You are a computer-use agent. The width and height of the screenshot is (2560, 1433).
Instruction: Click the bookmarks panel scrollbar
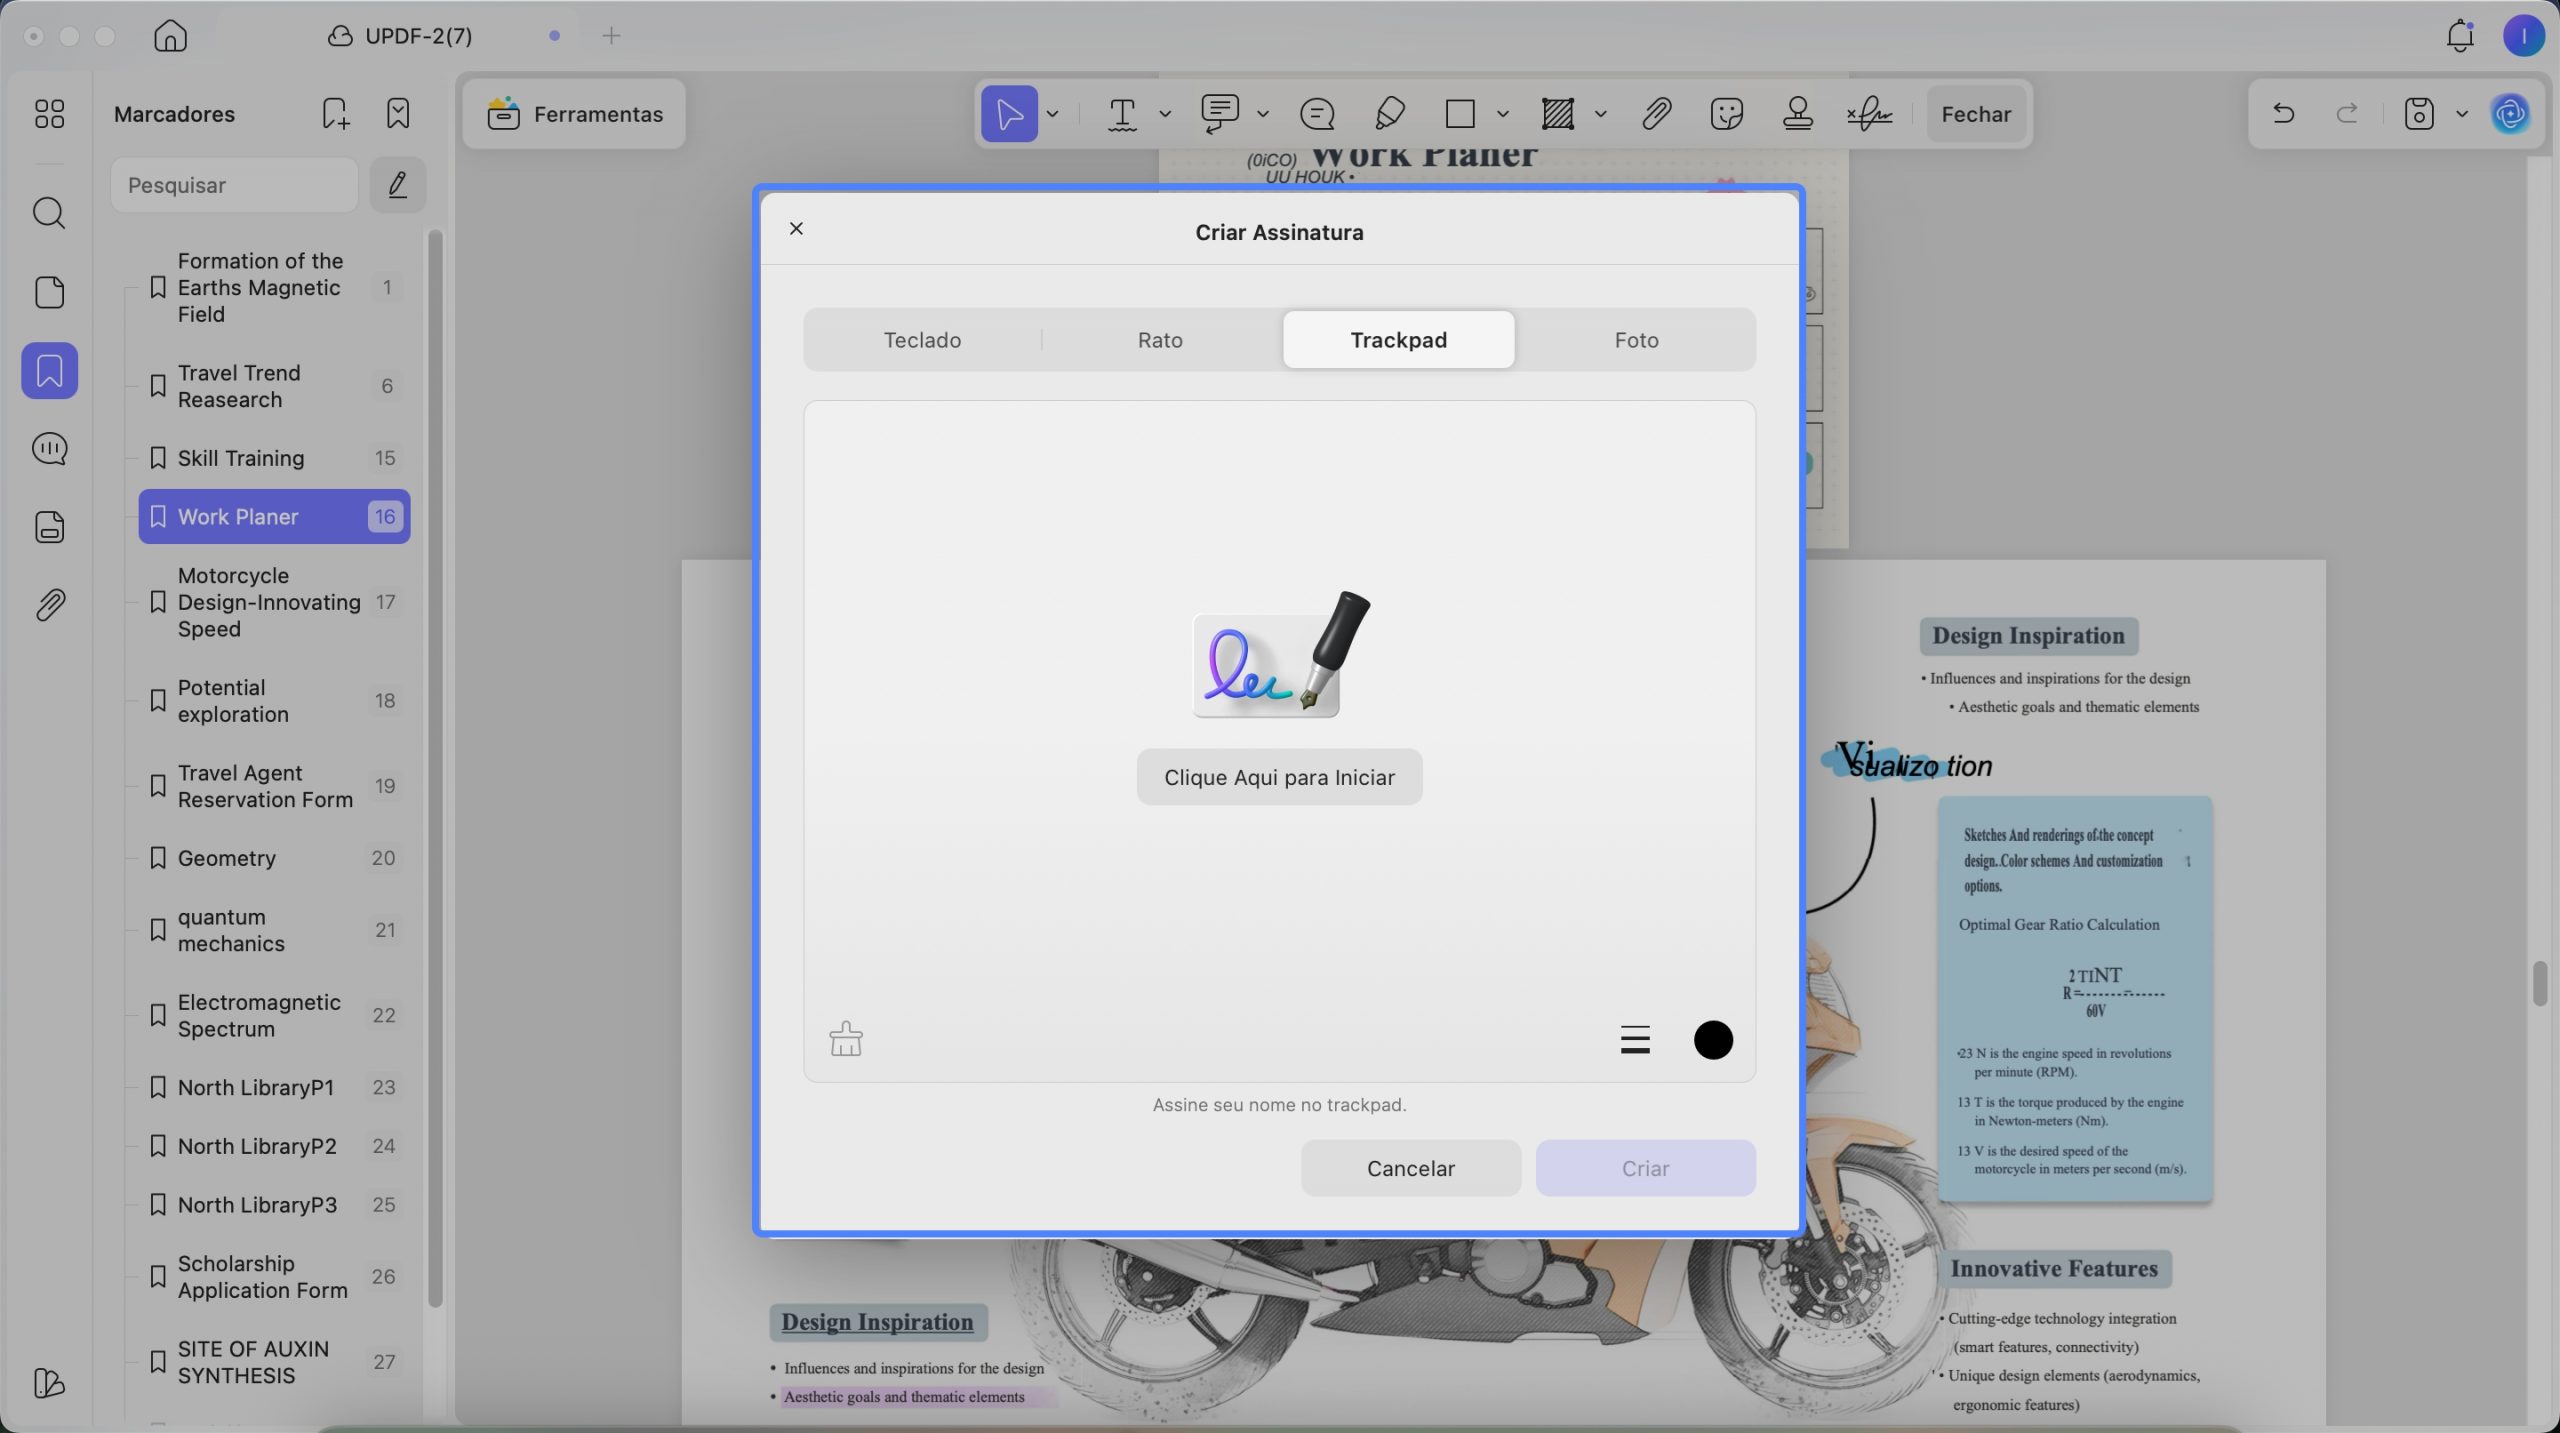coord(435,768)
